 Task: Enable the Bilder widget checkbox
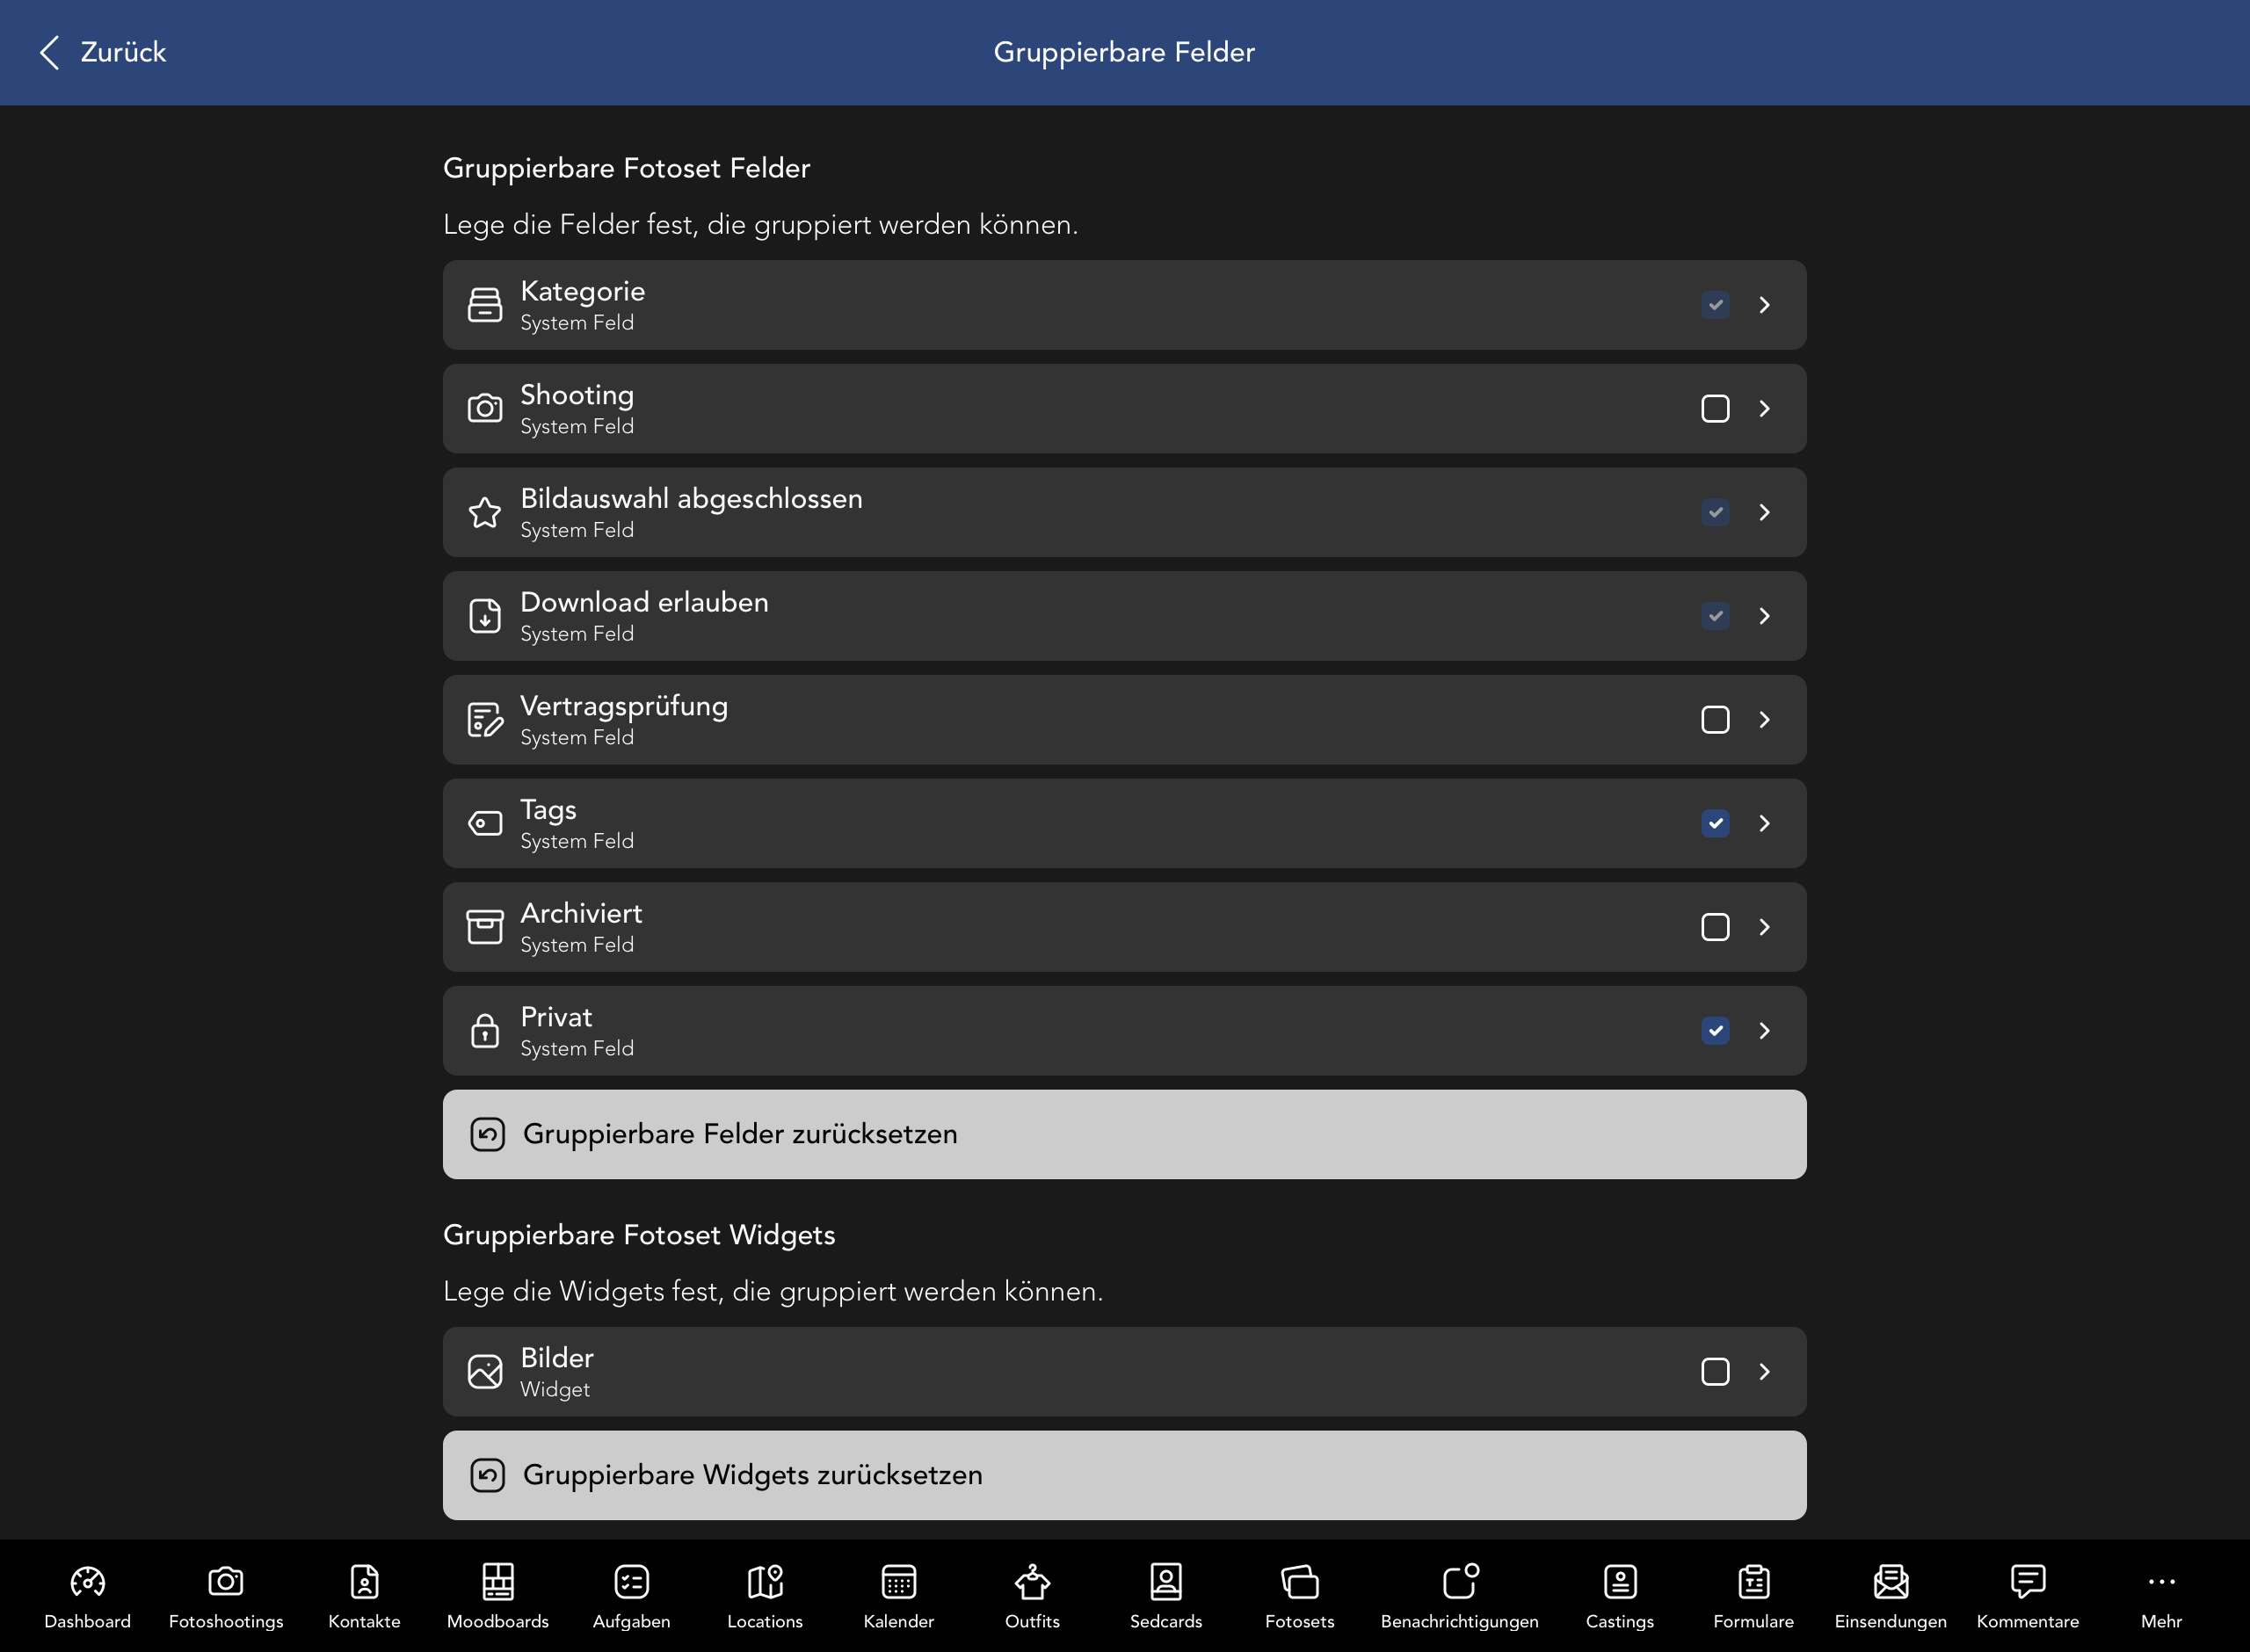tap(1714, 1371)
